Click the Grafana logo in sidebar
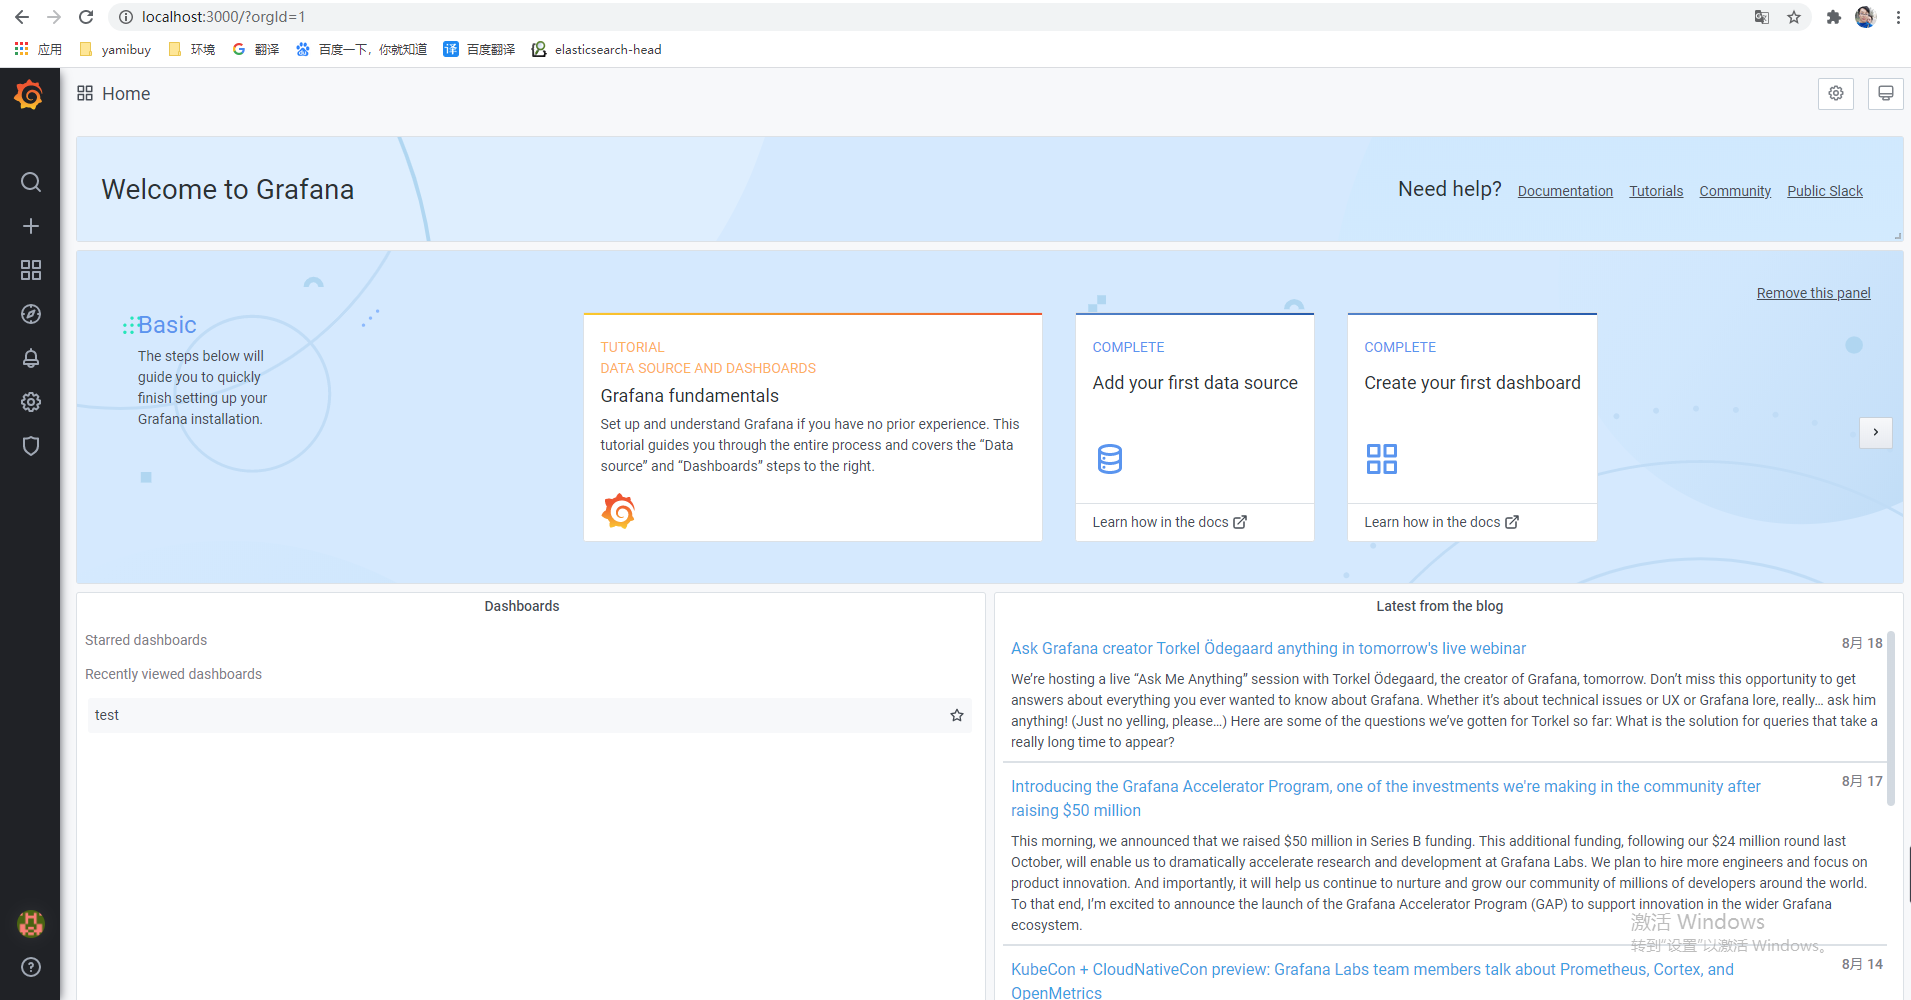This screenshot has width=1911, height=1000. (29, 95)
